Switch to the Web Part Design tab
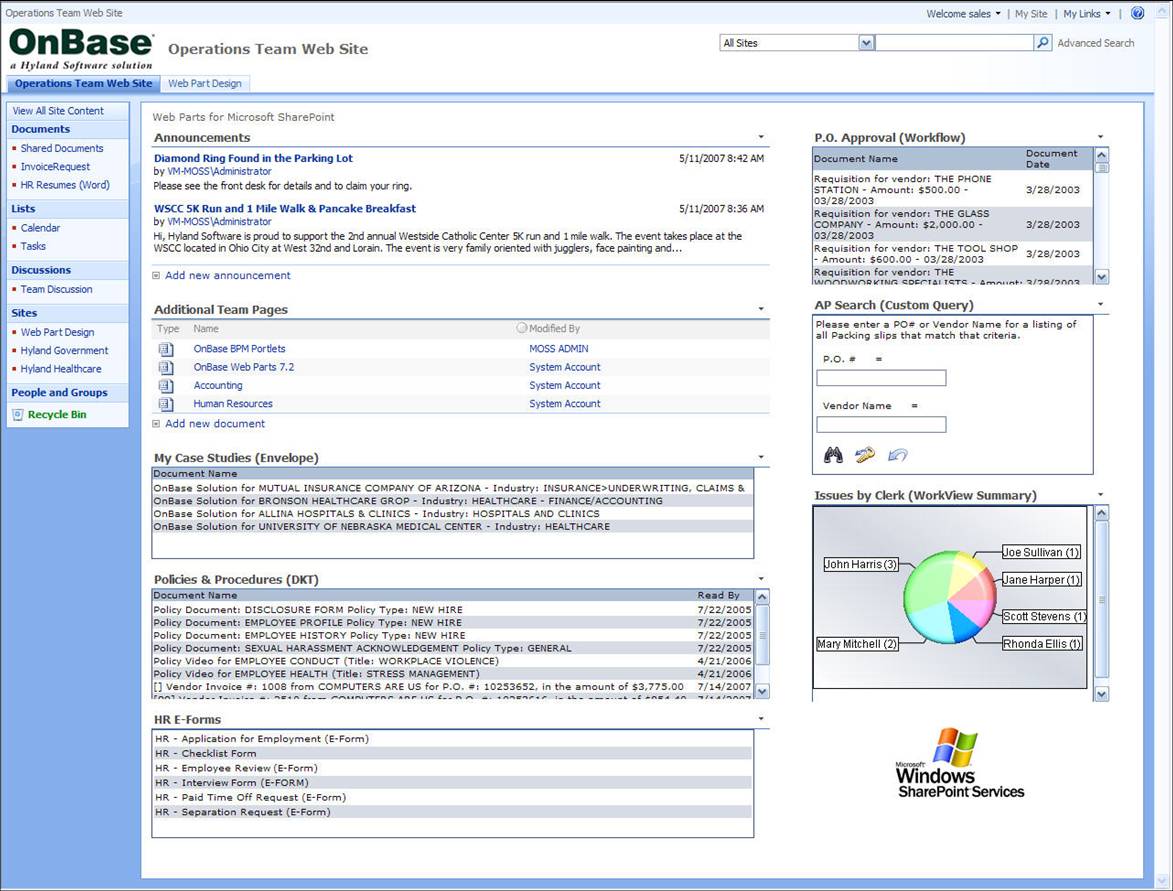This screenshot has width=1173, height=891. 205,83
